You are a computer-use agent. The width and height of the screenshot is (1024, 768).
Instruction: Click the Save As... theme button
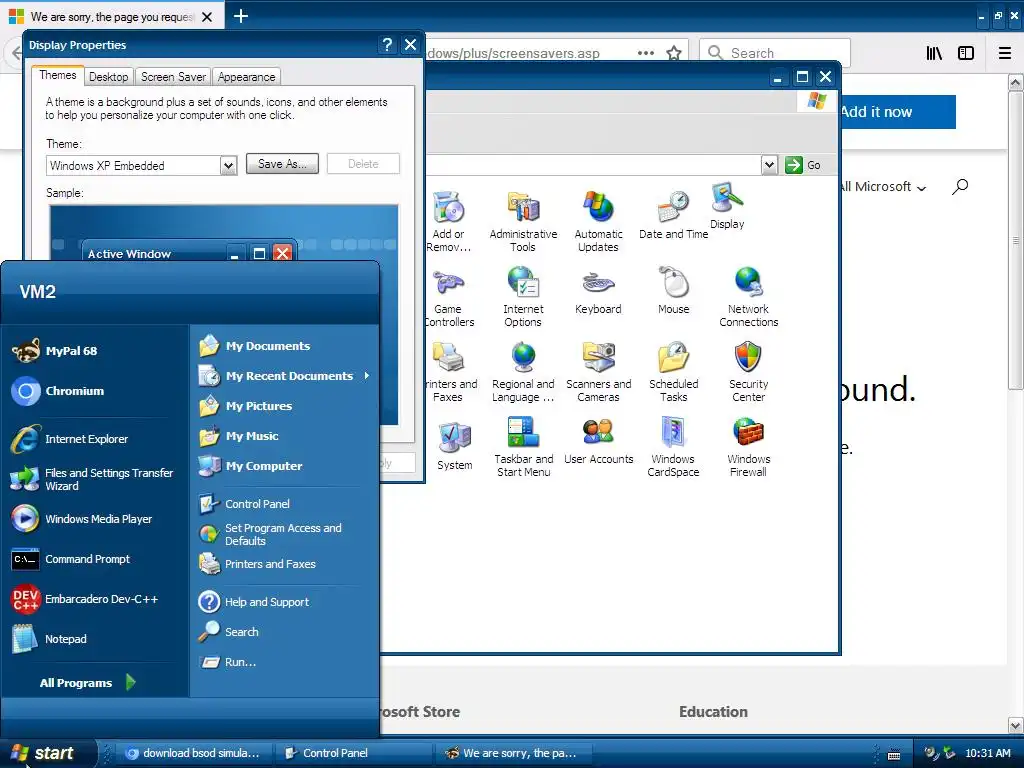point(282,164)
